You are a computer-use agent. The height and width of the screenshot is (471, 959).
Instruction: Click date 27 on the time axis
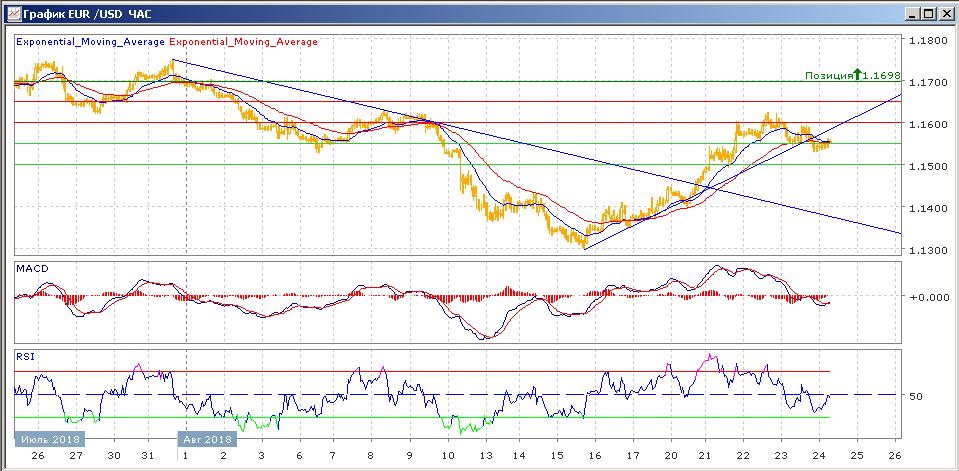76,456
